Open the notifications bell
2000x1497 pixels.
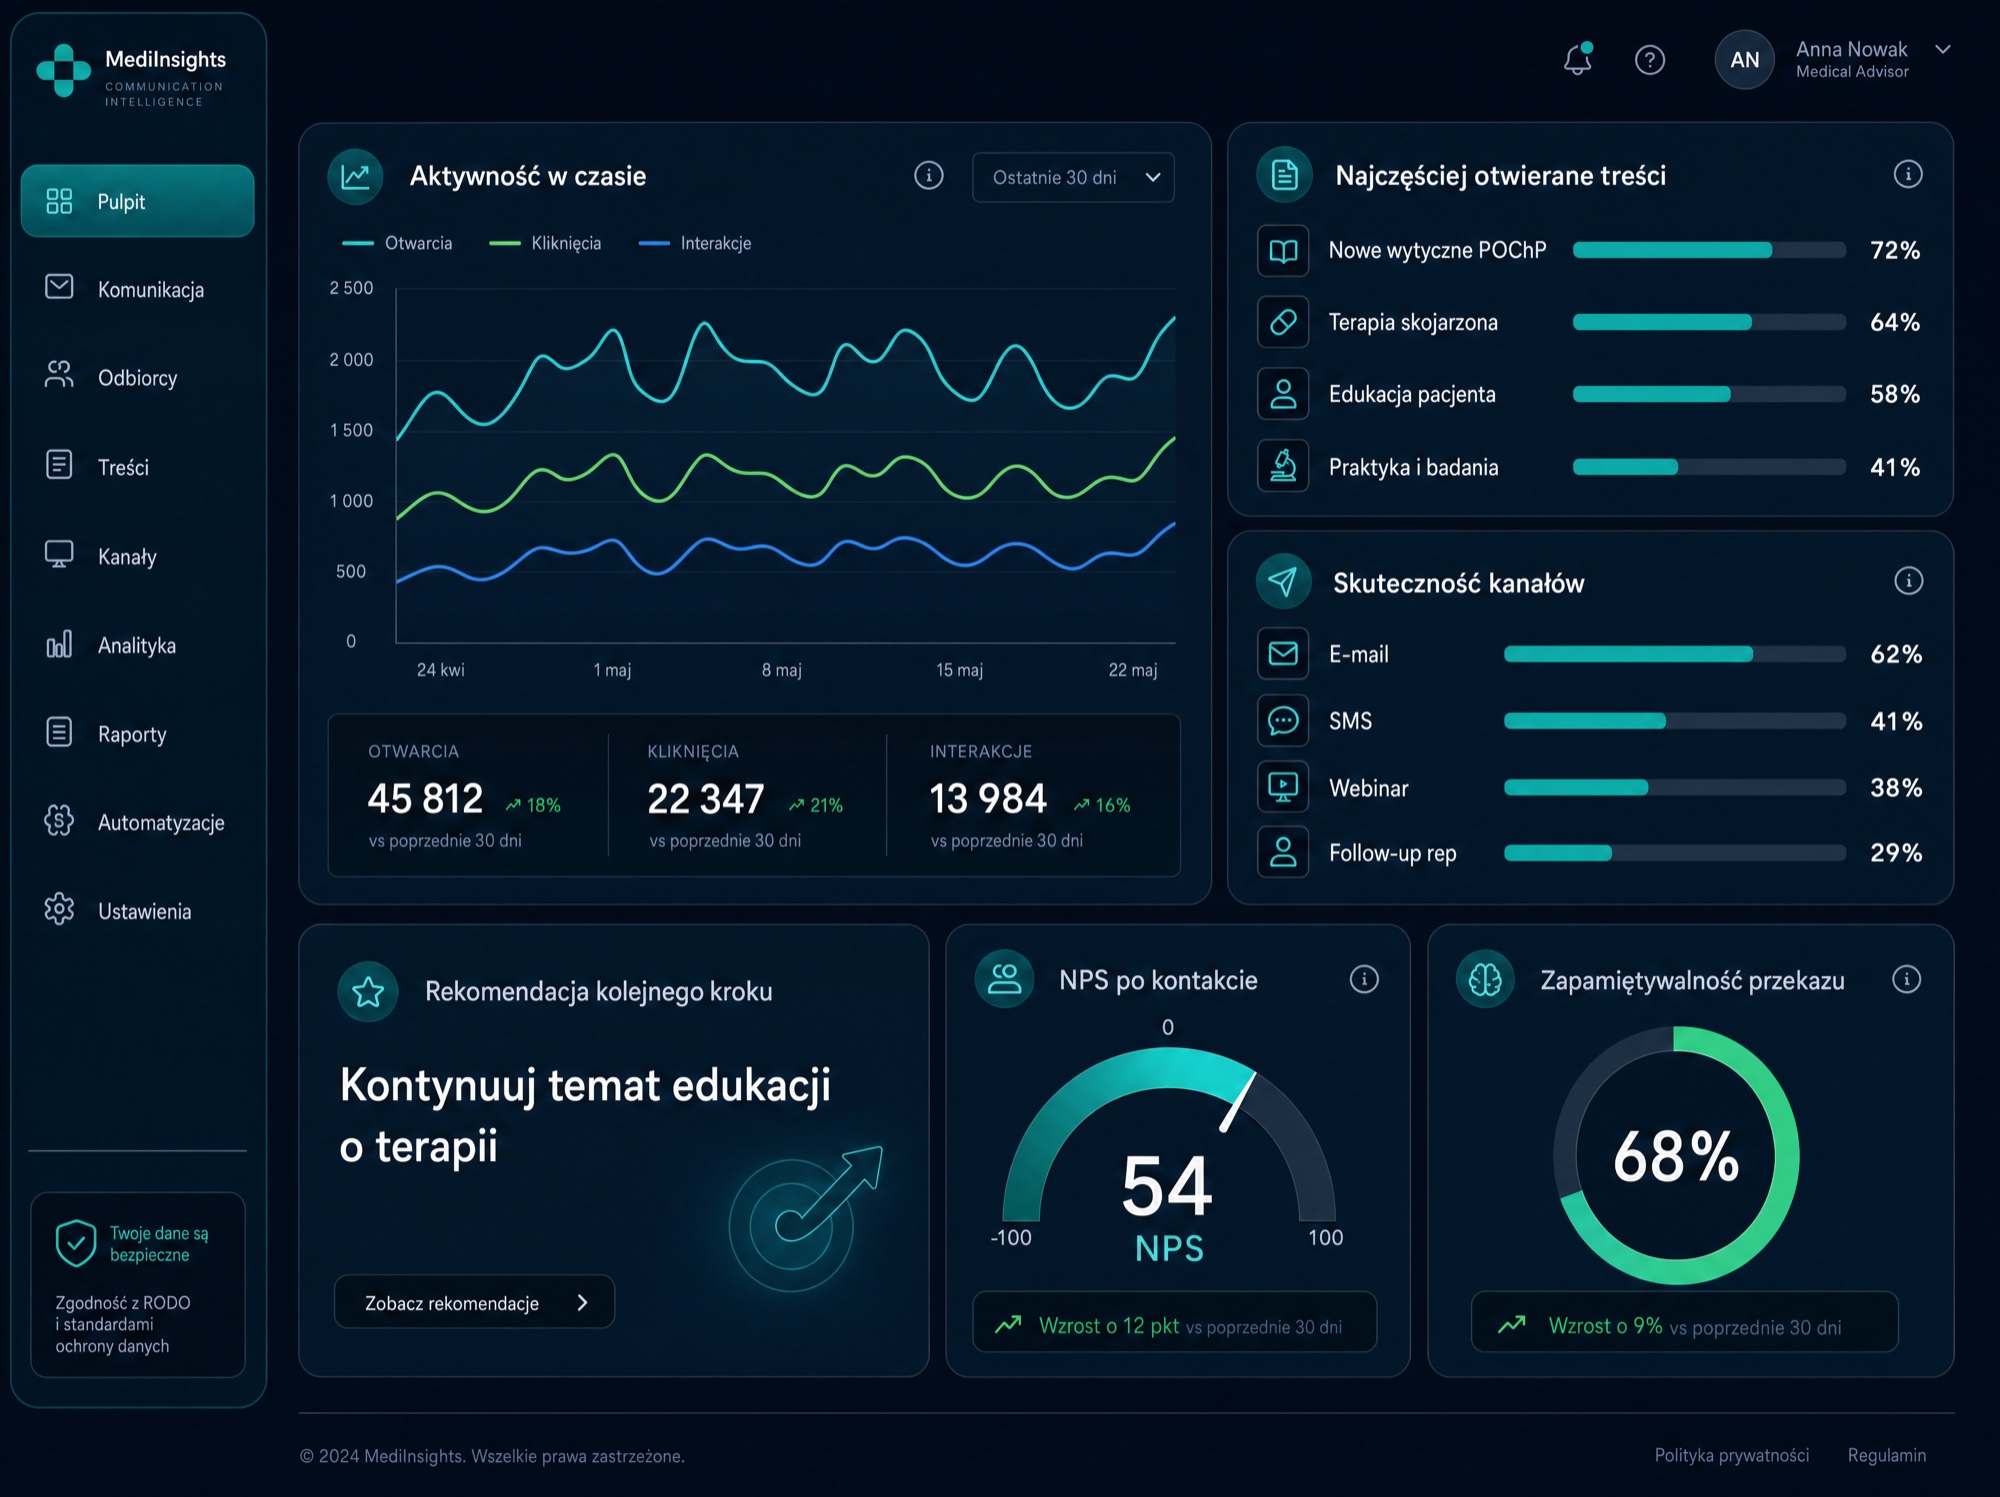[1578, 59]
